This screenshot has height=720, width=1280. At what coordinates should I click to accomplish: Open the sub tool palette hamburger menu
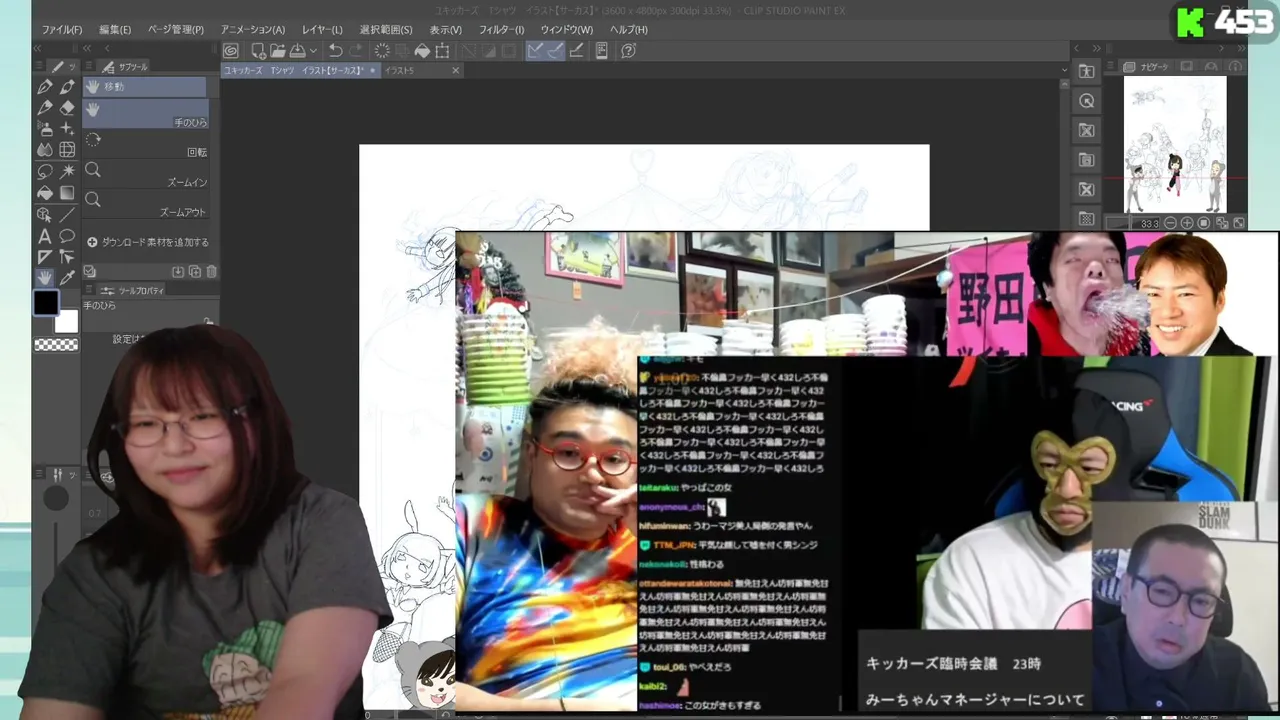[x=87, y=67]
